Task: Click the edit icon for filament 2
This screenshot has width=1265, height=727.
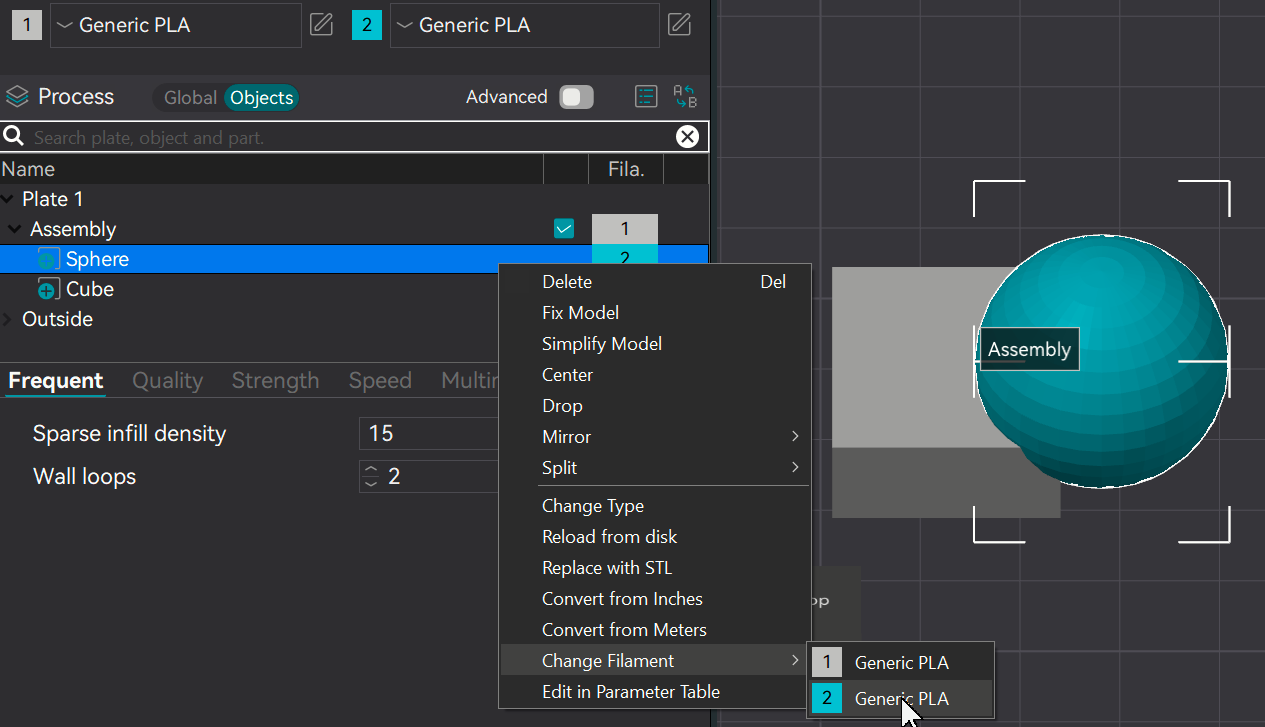Action: click(679, 25)
